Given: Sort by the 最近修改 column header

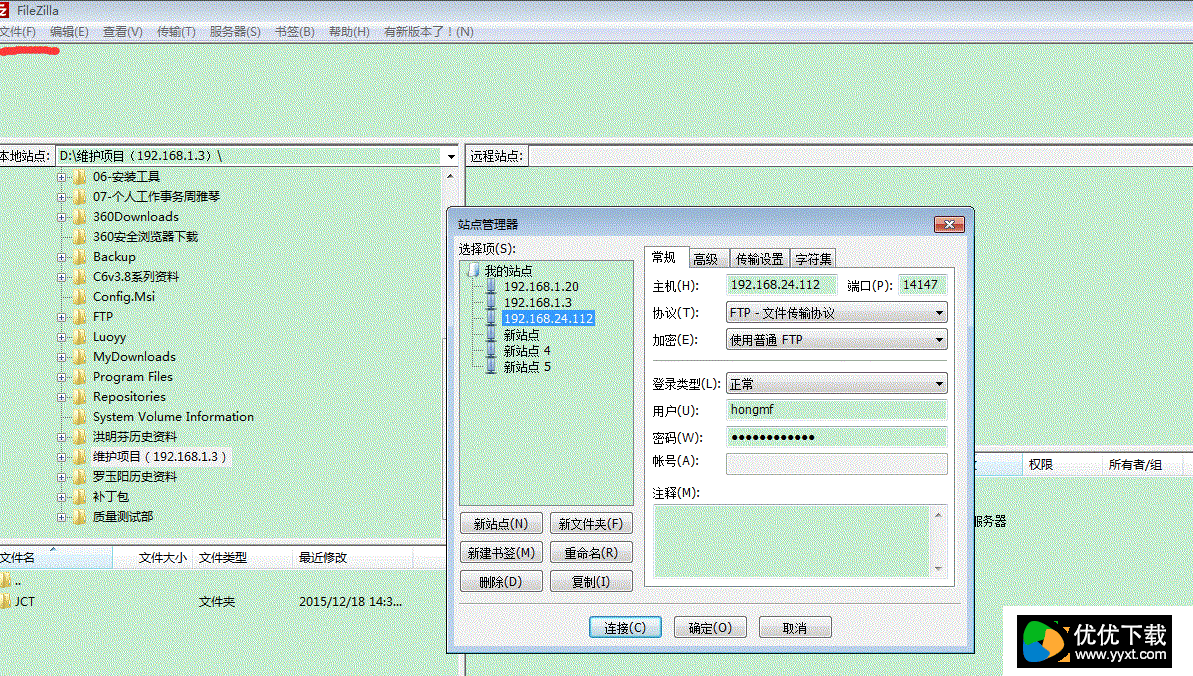Looking at the screenshot, I should click(x=352, y=558).
